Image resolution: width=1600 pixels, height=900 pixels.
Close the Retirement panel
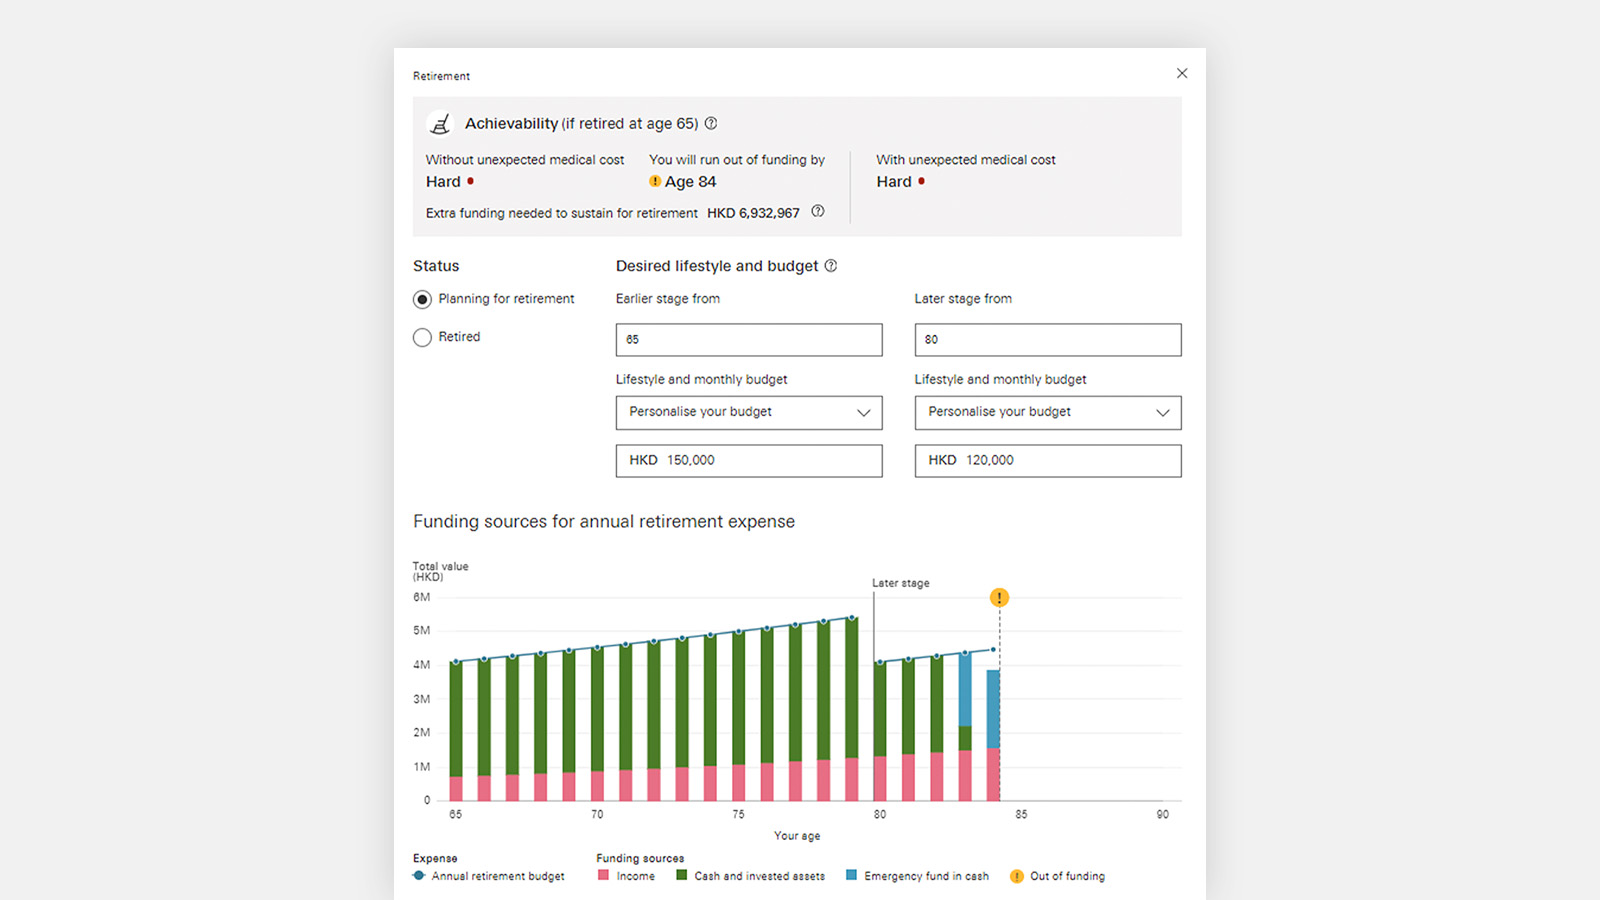[1181, 73]
